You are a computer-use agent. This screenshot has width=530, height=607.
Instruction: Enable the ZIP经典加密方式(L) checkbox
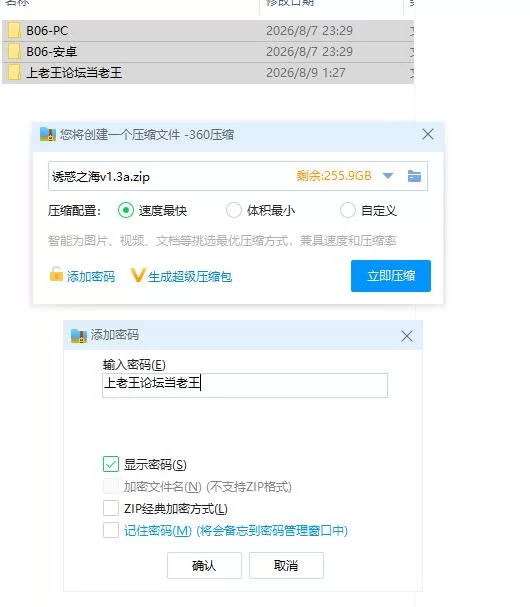tap(111, 508)
